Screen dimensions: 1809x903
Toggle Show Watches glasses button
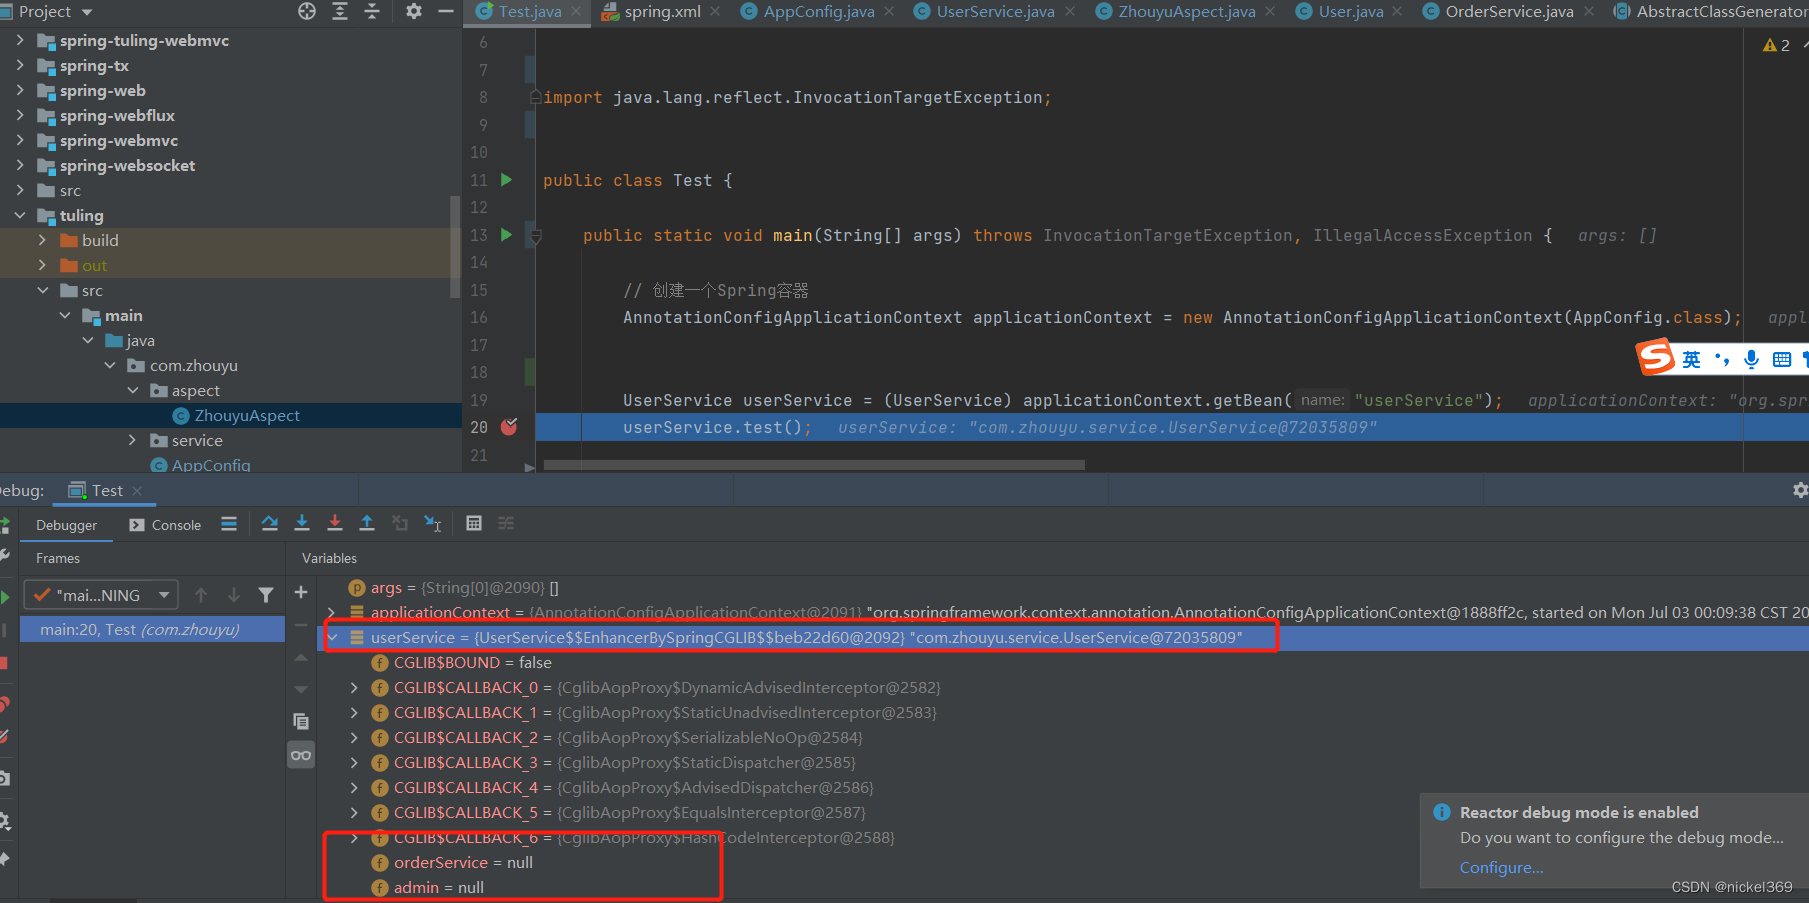(300, 755)
